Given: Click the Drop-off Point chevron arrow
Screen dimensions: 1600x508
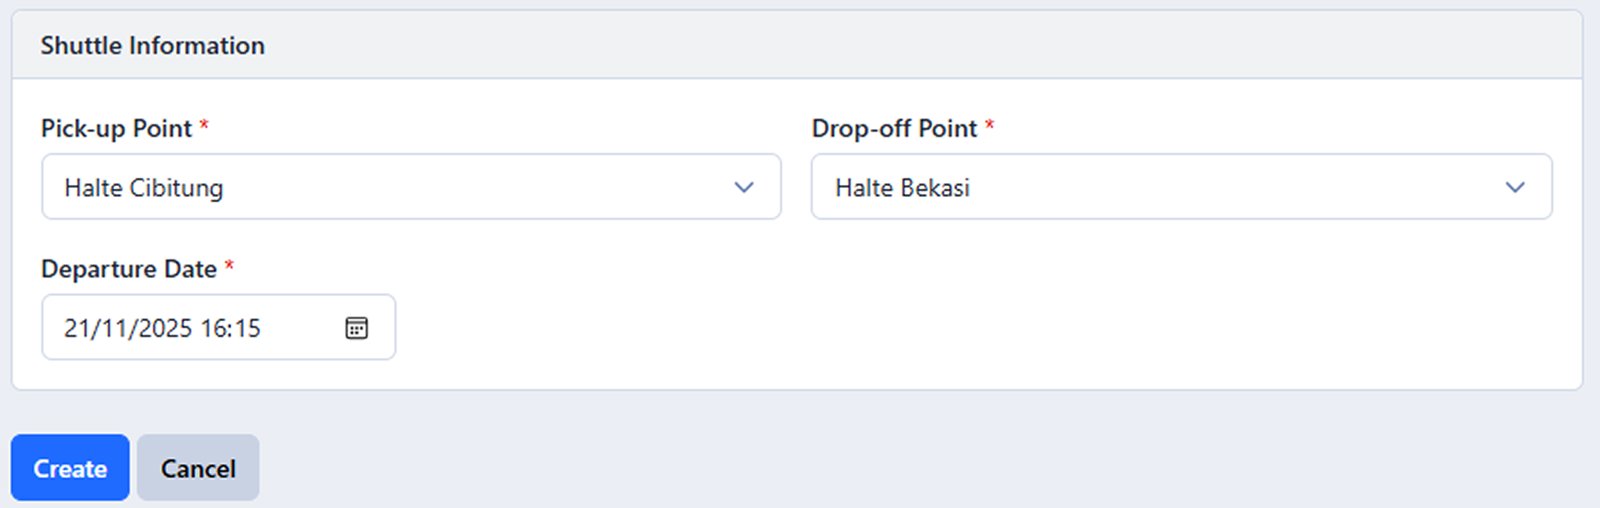Looking at the screenshot, I should pos(1515,187).
